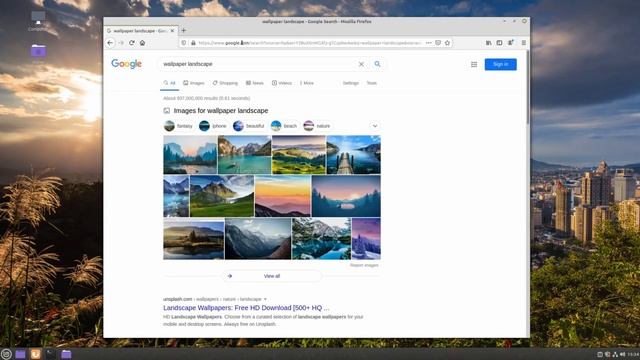The image size is (640, 360).
Task: Reload the page with refresh icon
Action: click(x=131, y=42)
